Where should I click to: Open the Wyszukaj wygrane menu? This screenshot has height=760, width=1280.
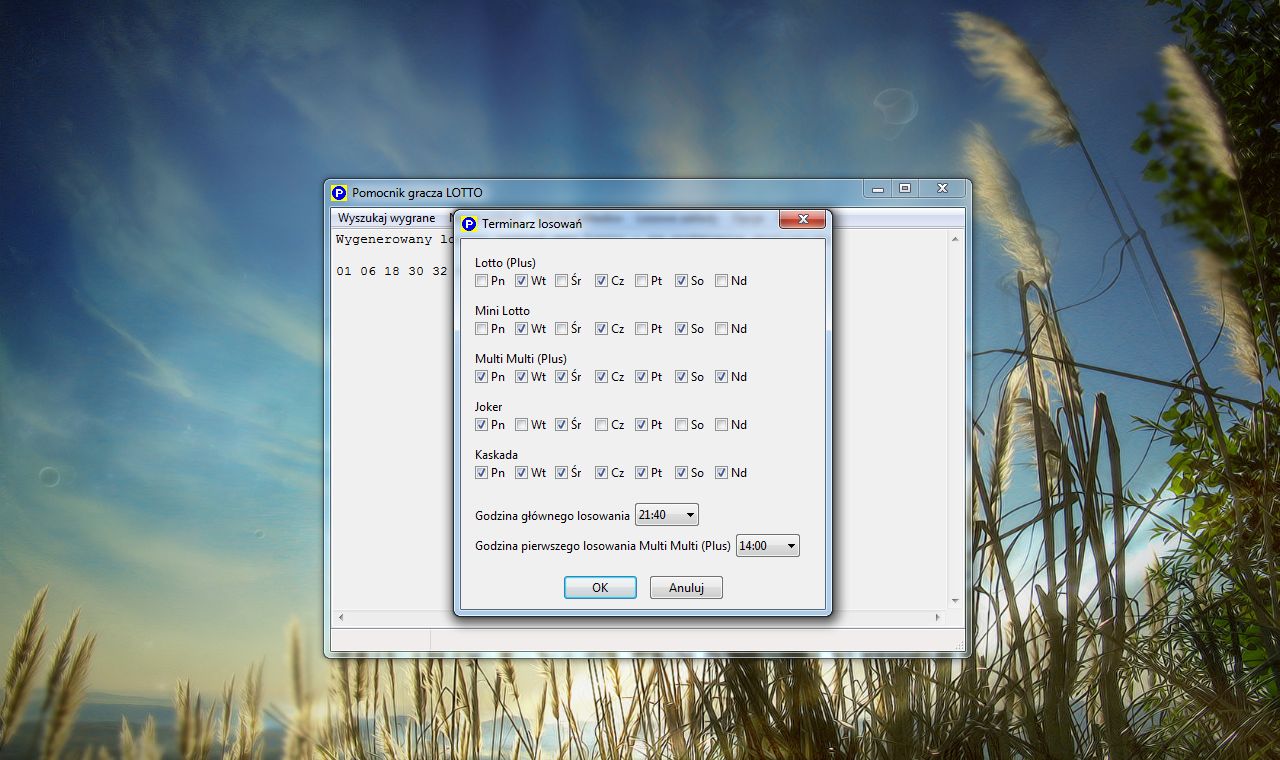(386, 218)
